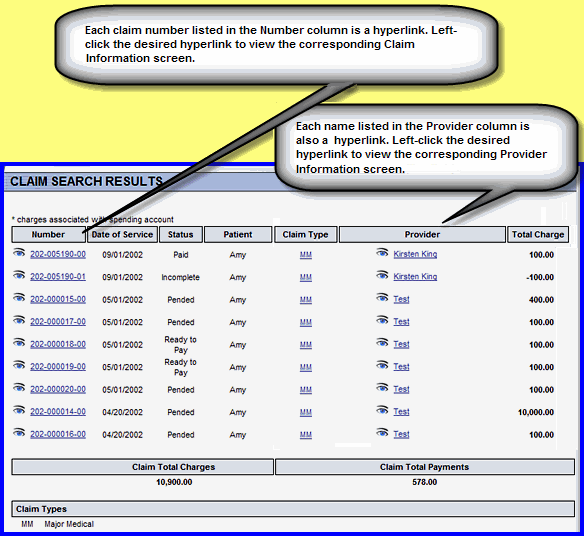
Task: Open Test provider link for claim 202-000019-00
Action: 401,367
